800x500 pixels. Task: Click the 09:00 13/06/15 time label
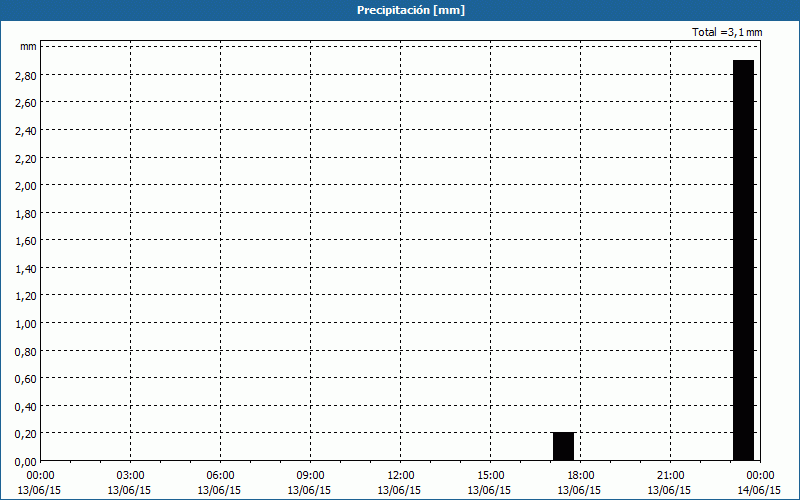tap(310, 483)
